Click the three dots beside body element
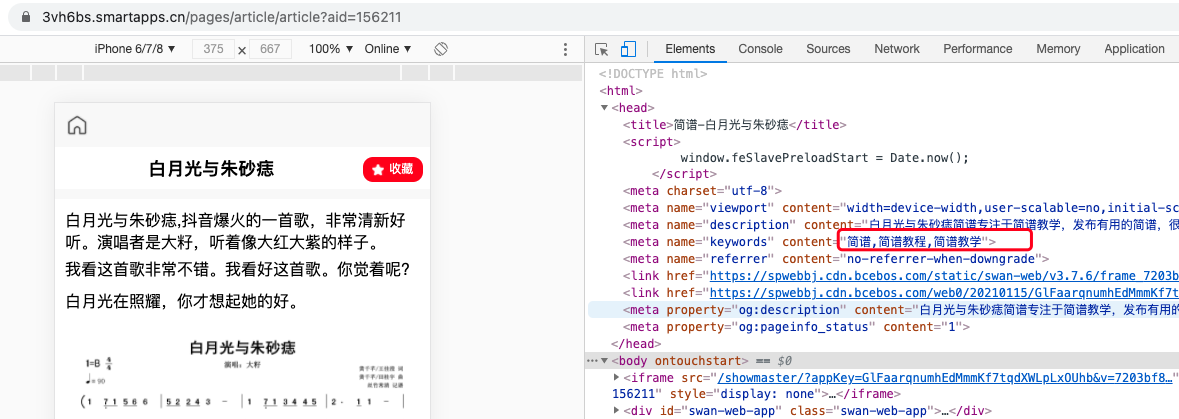Image resolution: width=1179 pixels, height=419 pixels. 593,360
